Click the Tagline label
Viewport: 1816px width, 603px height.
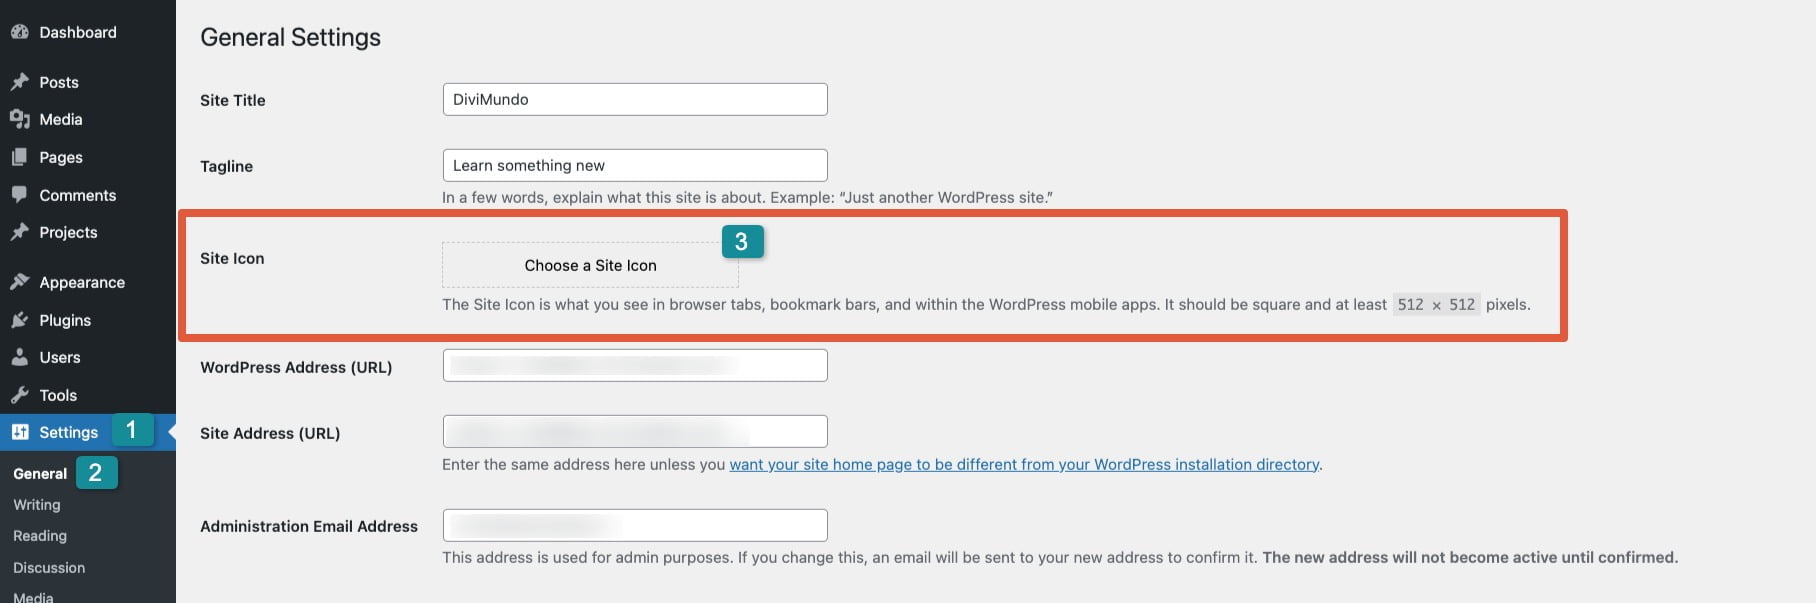click(226, 166)
